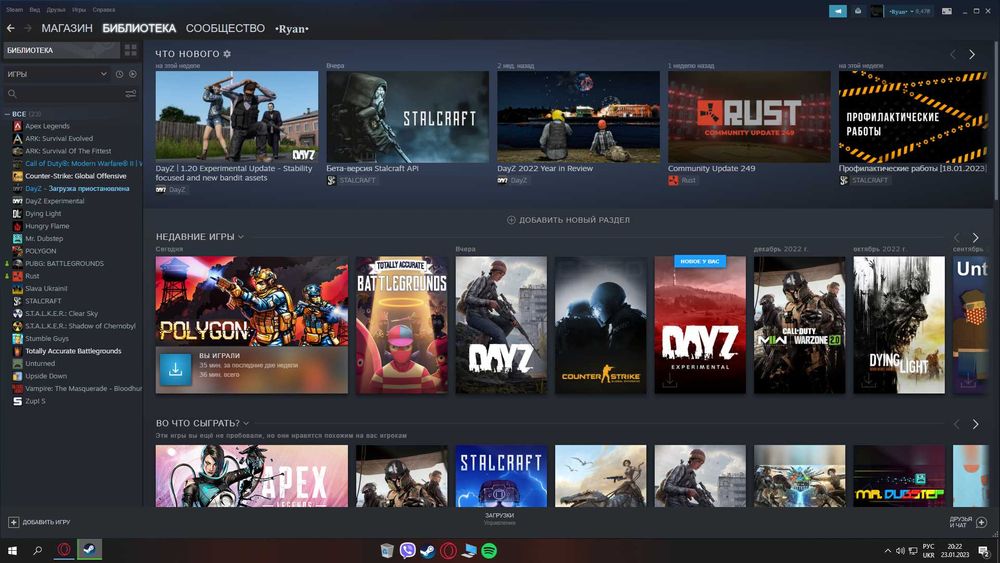Switch to the СООБЩЕСТВО tab
The width and height of the screenshot is (1000, 563).
point(225,28)
